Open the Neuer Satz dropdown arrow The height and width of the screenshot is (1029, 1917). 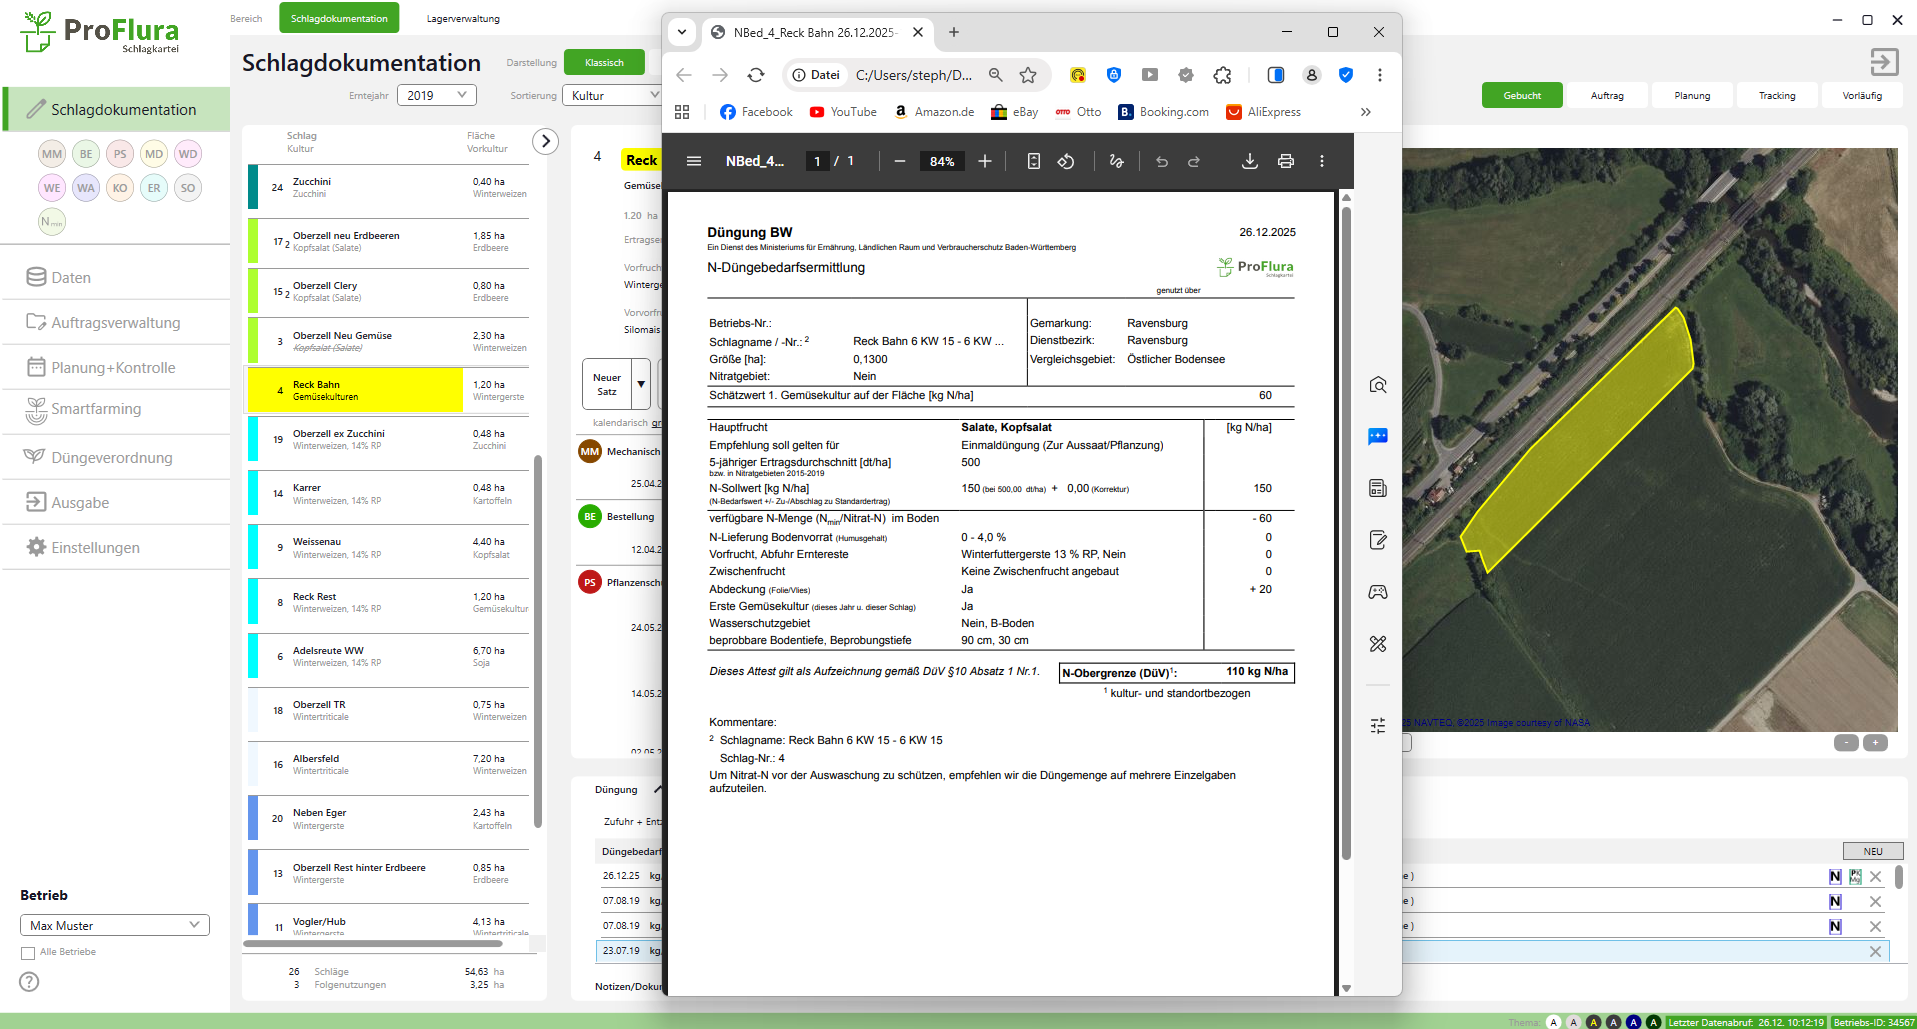pyautogui.click(x=641, y=384)
